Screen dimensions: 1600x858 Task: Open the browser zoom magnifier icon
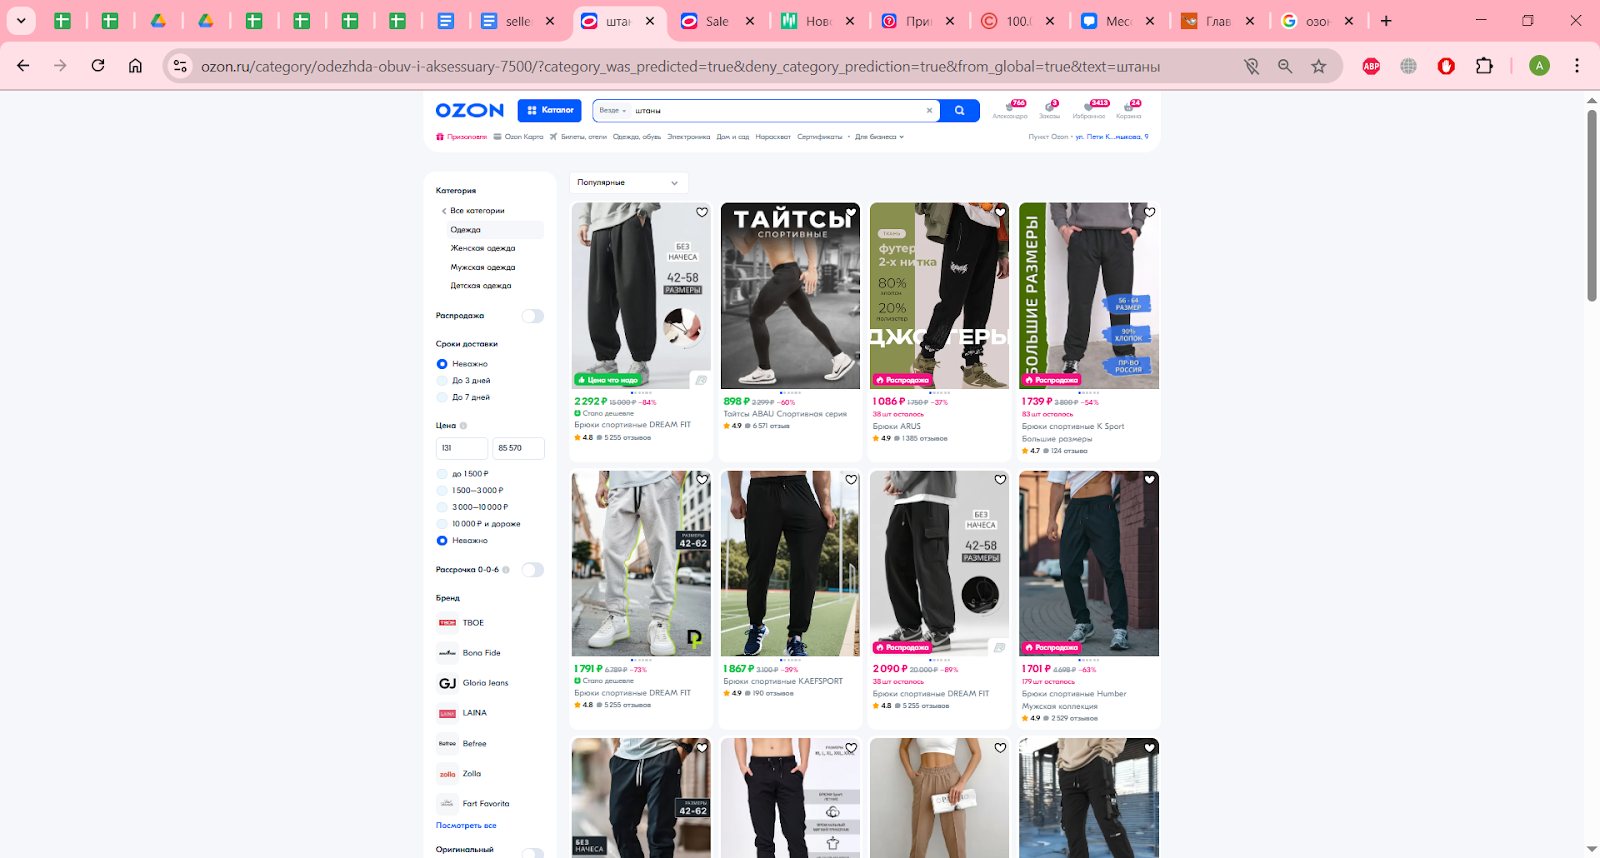coord(1285,66)
